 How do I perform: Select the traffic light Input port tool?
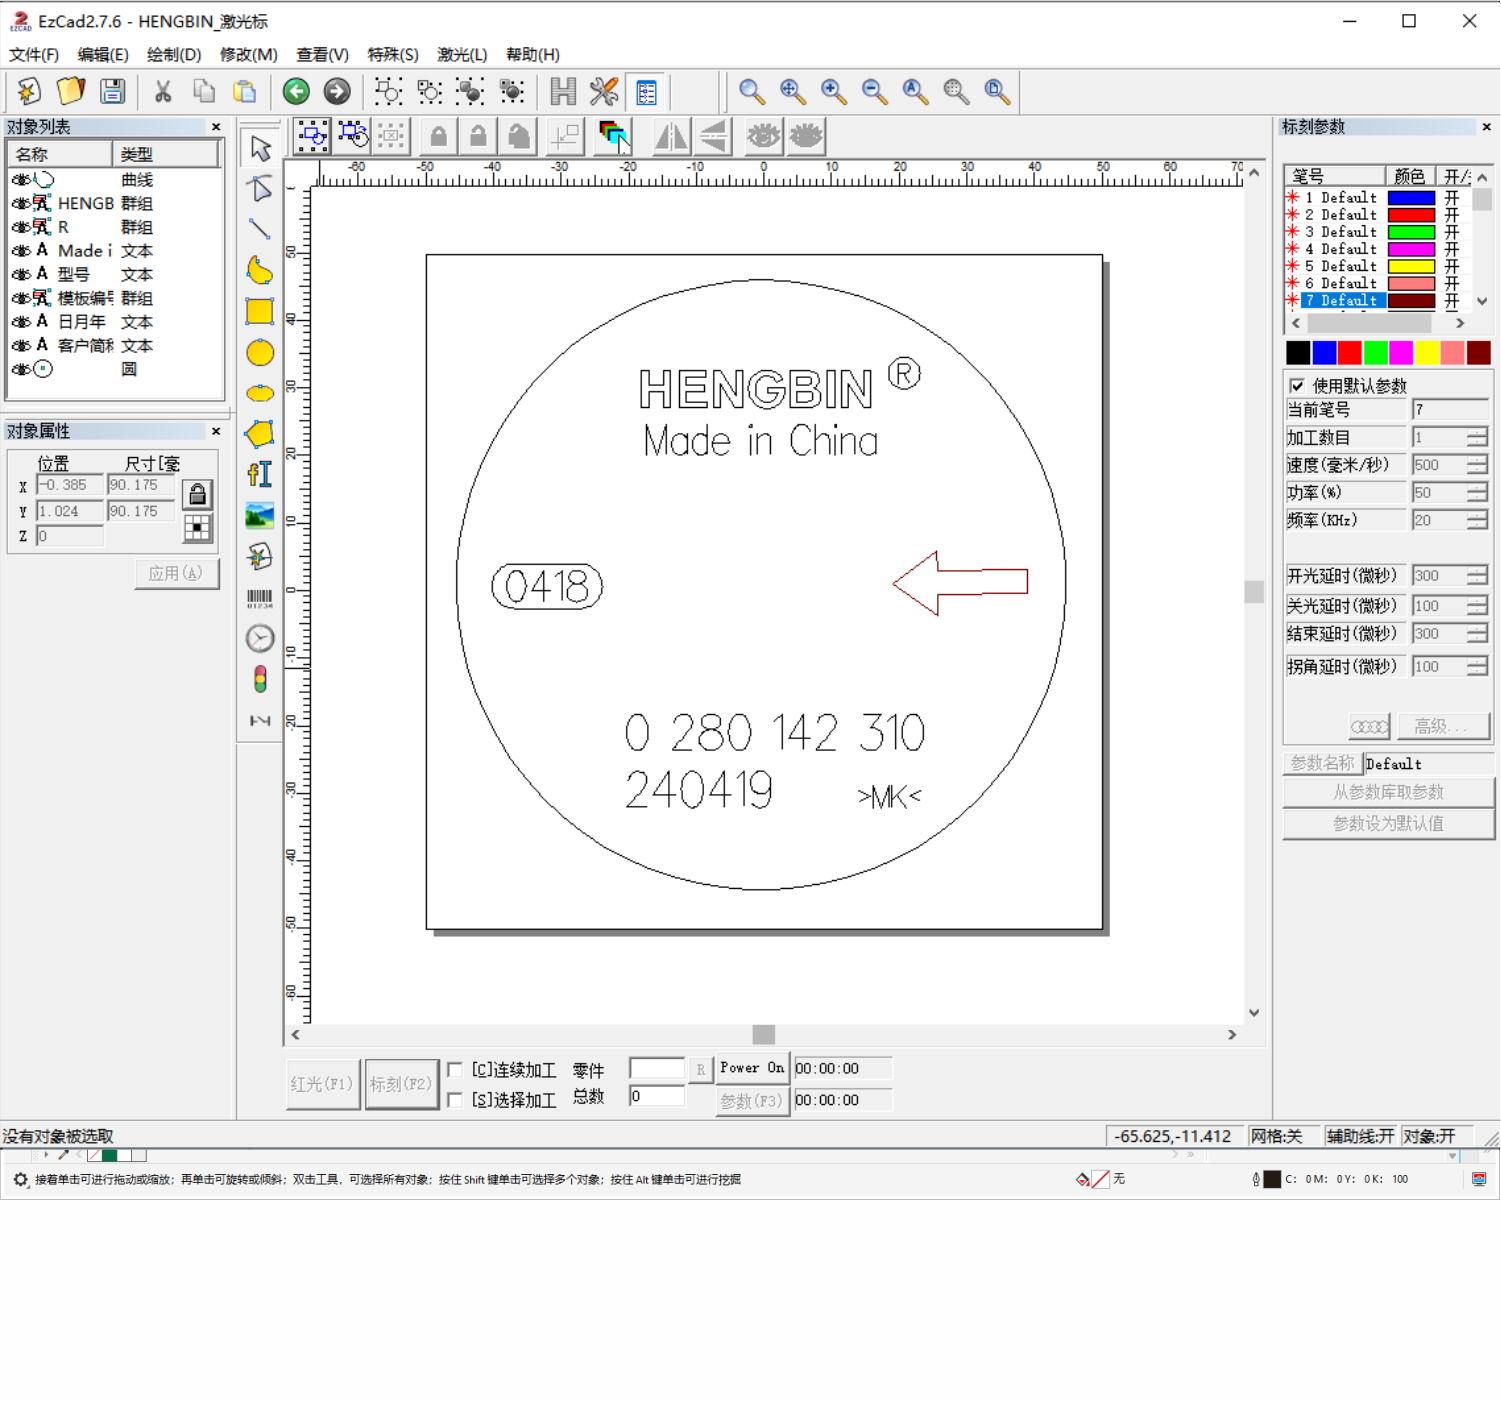pyautogui.click(x=260, y=680)
